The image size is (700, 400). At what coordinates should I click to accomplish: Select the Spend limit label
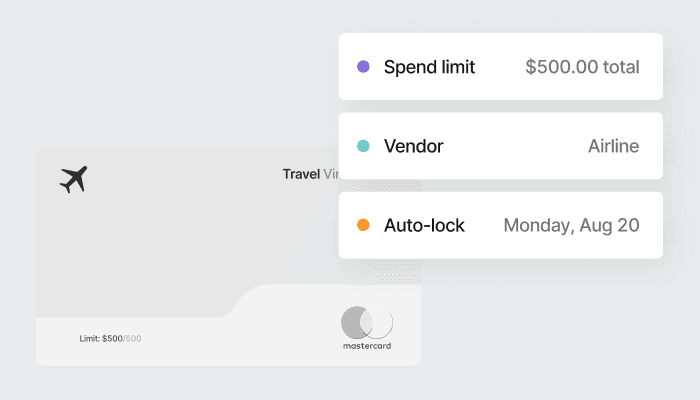[x=429, y=67]
